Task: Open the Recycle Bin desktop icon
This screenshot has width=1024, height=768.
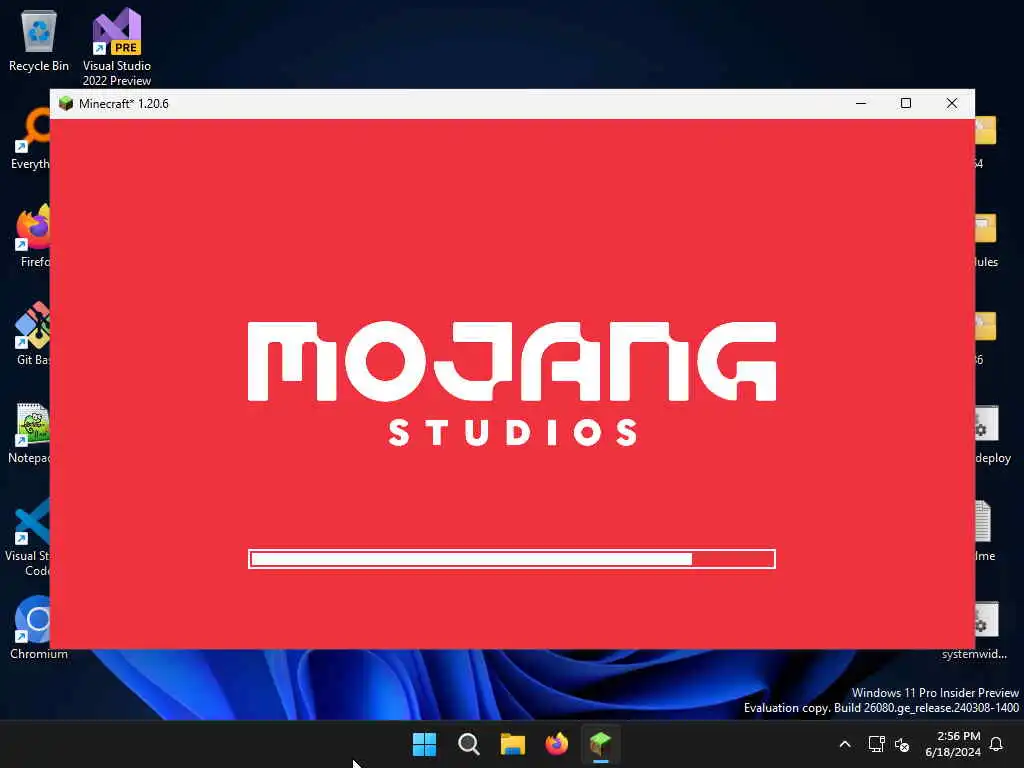Action: tap(39, 40)
